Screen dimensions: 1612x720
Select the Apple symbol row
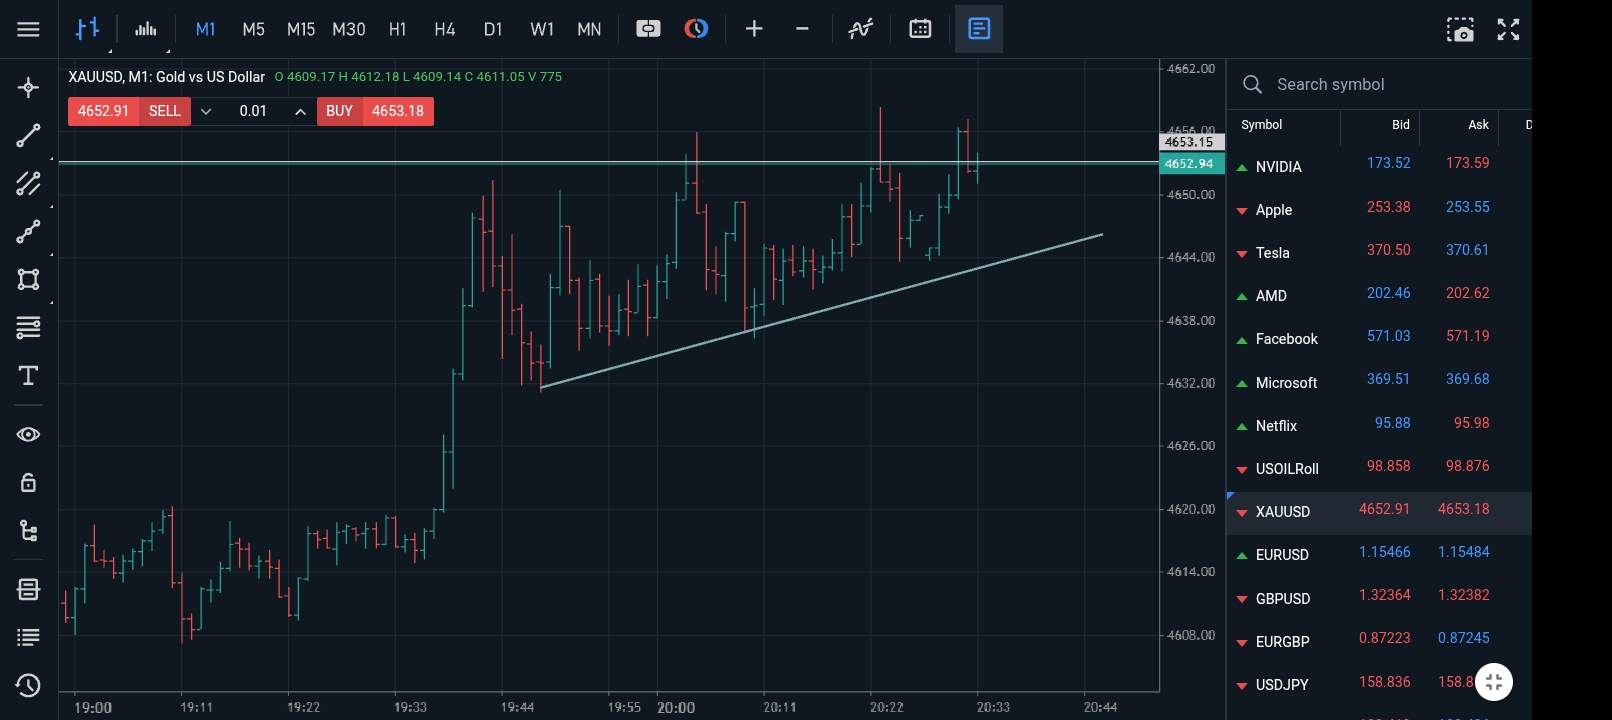click(1379, 209)
